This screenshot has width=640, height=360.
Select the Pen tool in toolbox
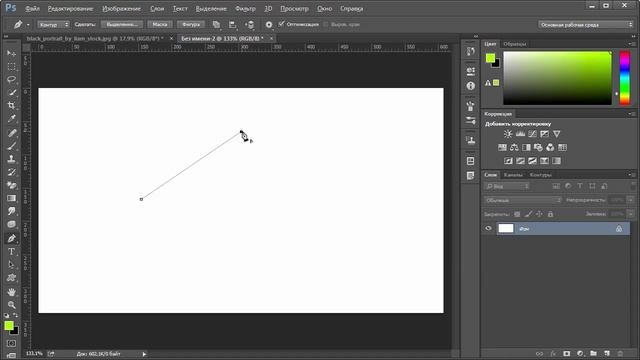coord(11,238)
